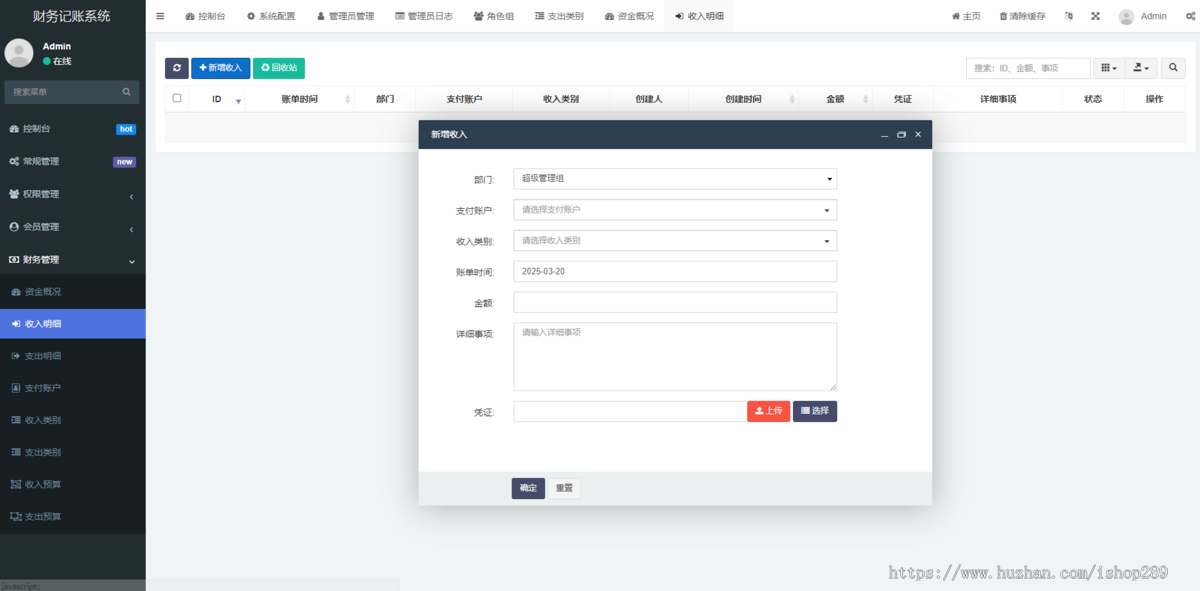The height and width of the screenshot is (591, 1200).
Task: Click search icon in sidebar menu search
Action: tap(126, 92)
